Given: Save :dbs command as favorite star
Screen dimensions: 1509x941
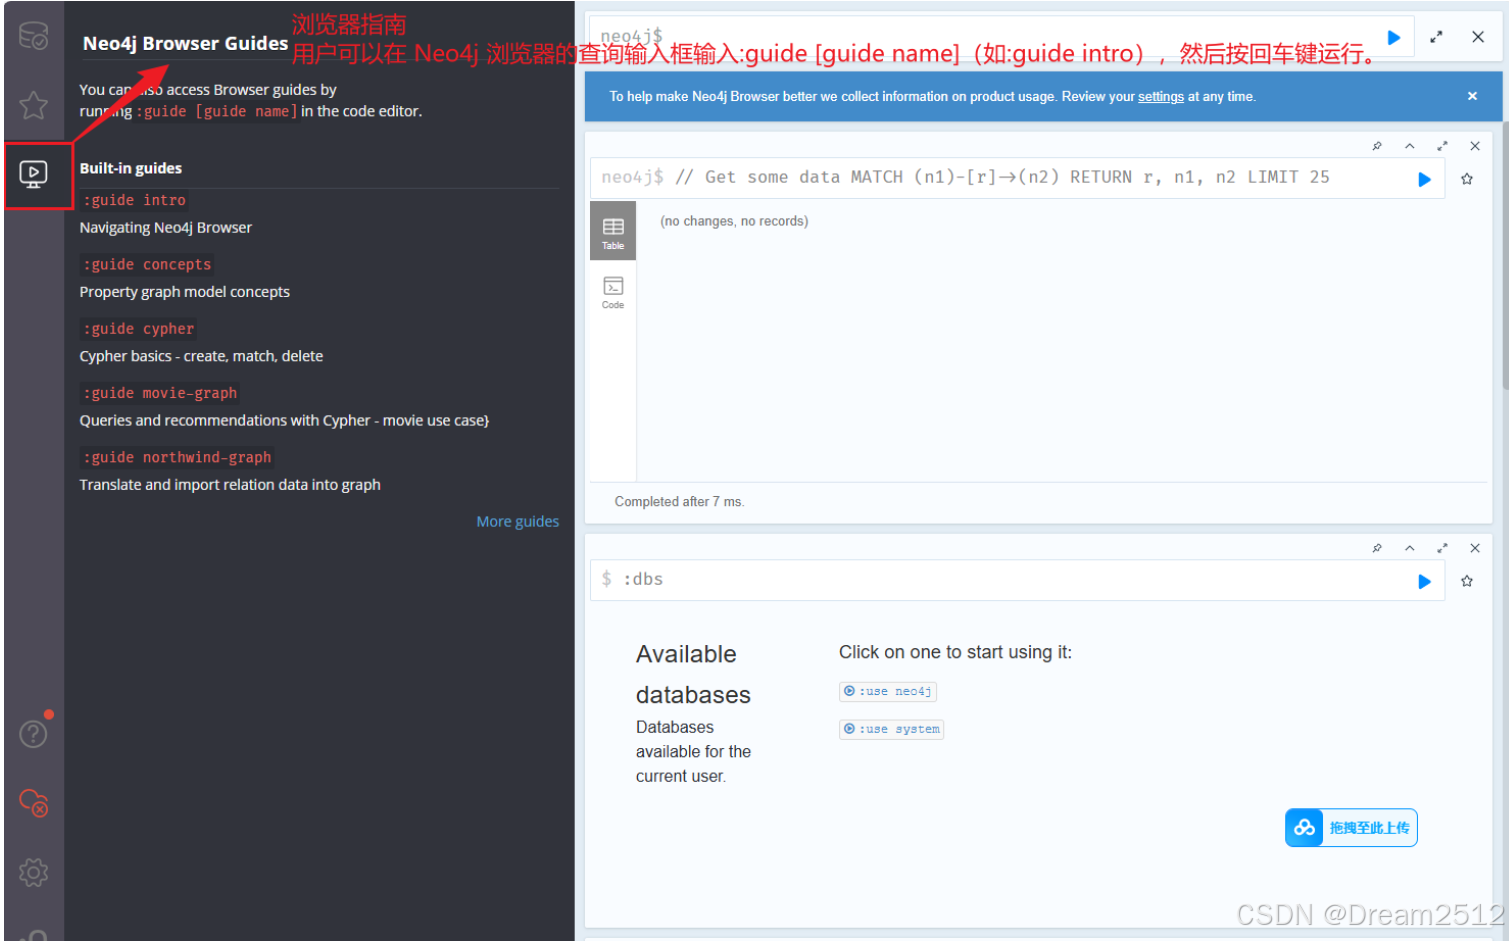Looking at the screenshot, I should click(1467, 581).
